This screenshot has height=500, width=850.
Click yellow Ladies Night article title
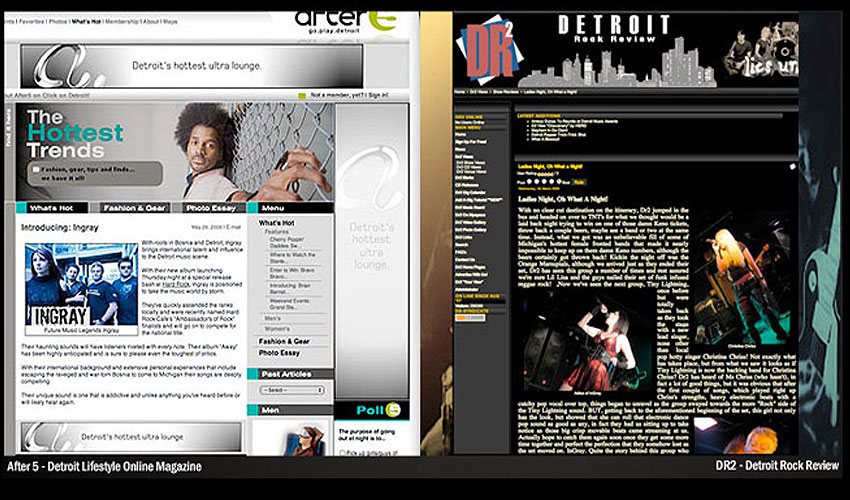pos(550,167)
